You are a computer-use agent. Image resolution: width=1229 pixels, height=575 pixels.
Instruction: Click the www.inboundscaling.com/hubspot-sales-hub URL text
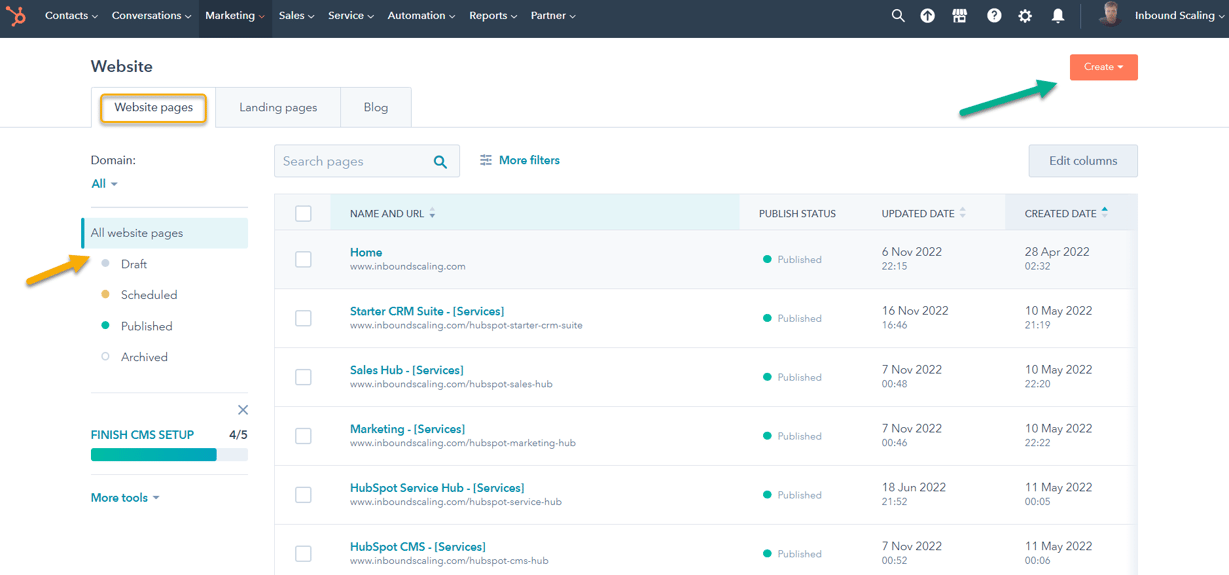[451, 384]
